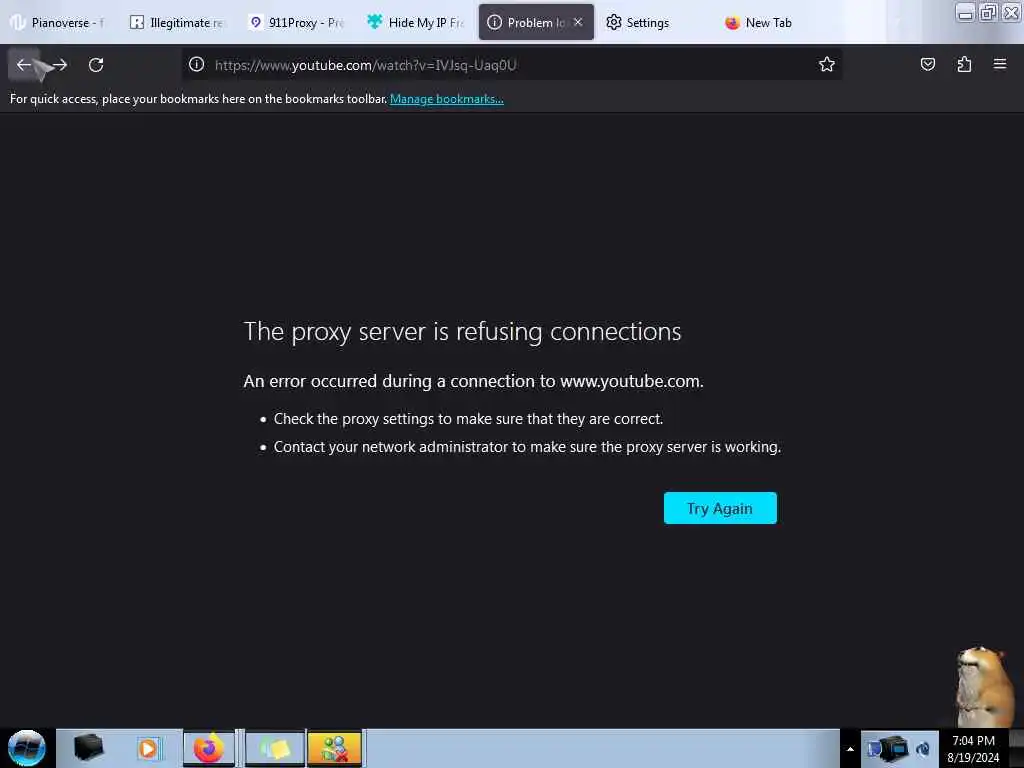Switch to the 911Proxy tab

296,22
